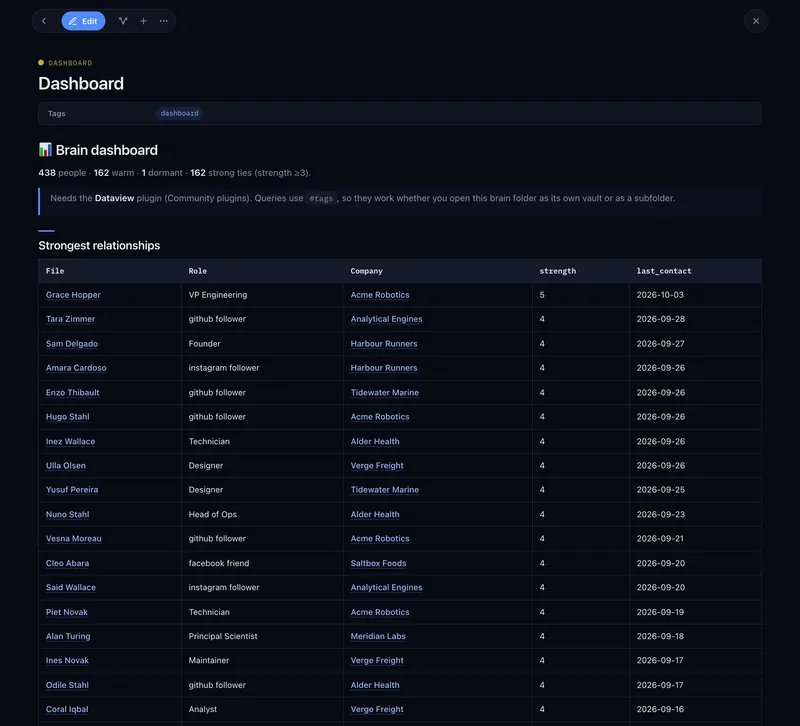Open Acme Robotics link in Grace Hopper row

click(x=380, y=295)
